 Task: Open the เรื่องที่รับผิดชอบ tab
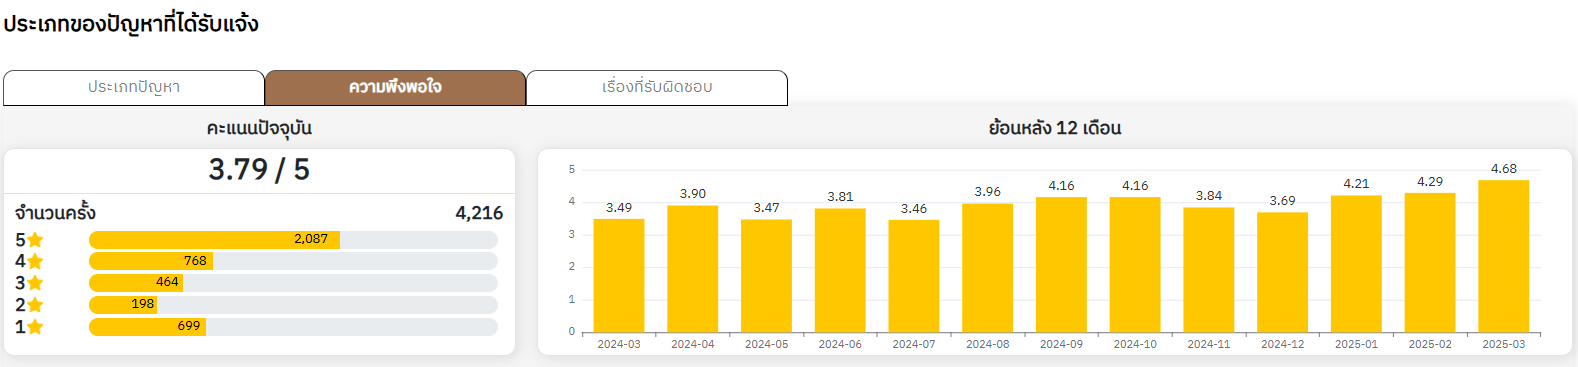pos(657,88)
